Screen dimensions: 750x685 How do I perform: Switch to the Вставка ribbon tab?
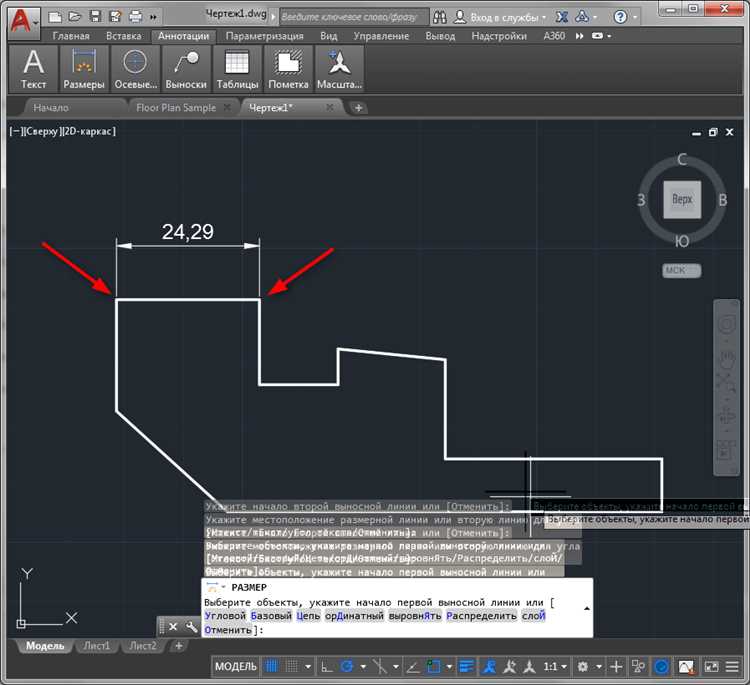(x=123, y=36)
